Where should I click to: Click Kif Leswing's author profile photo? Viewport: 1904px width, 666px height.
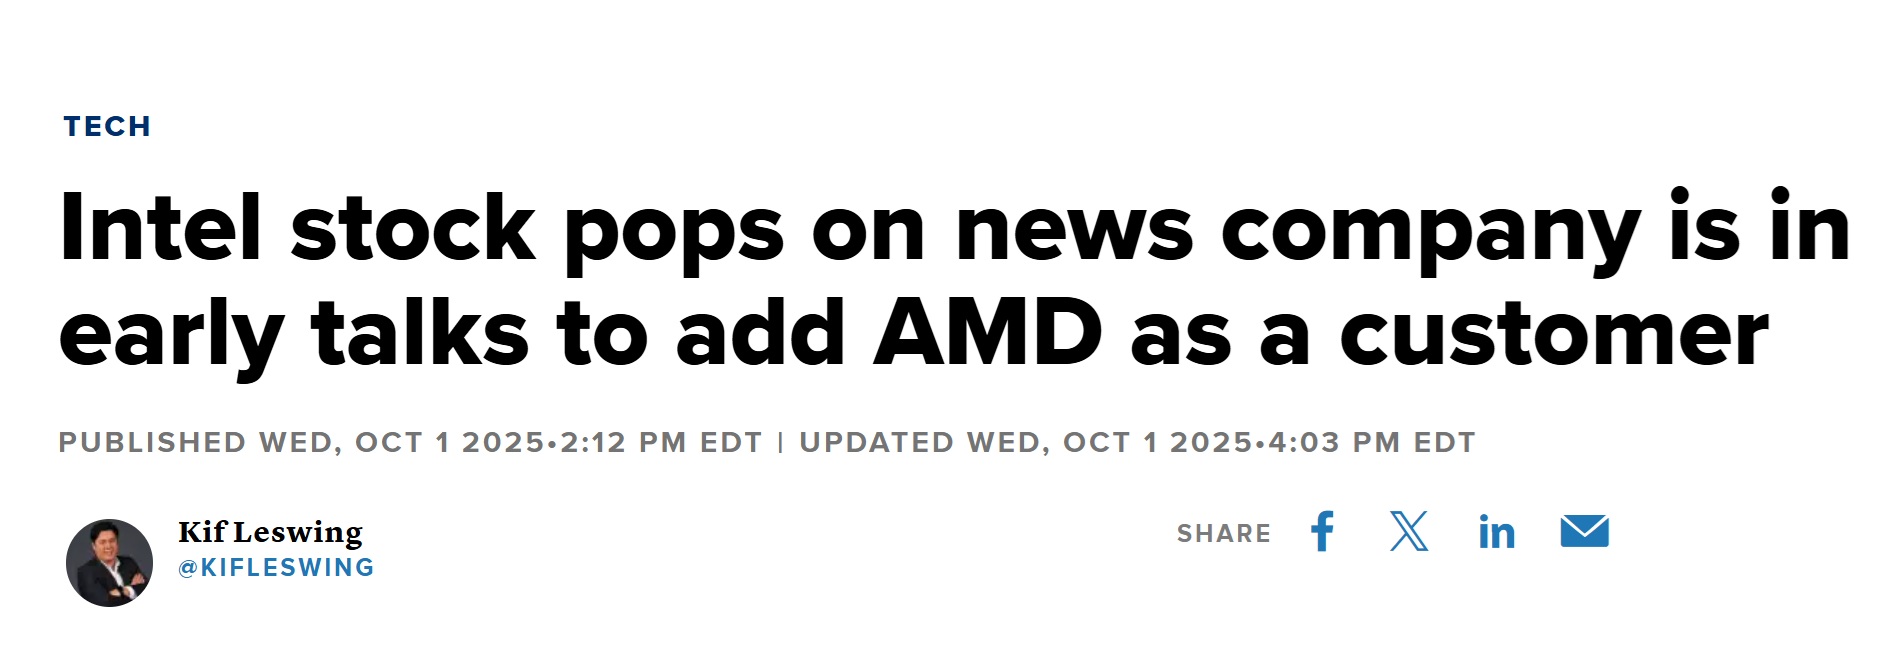pos(110,563)
